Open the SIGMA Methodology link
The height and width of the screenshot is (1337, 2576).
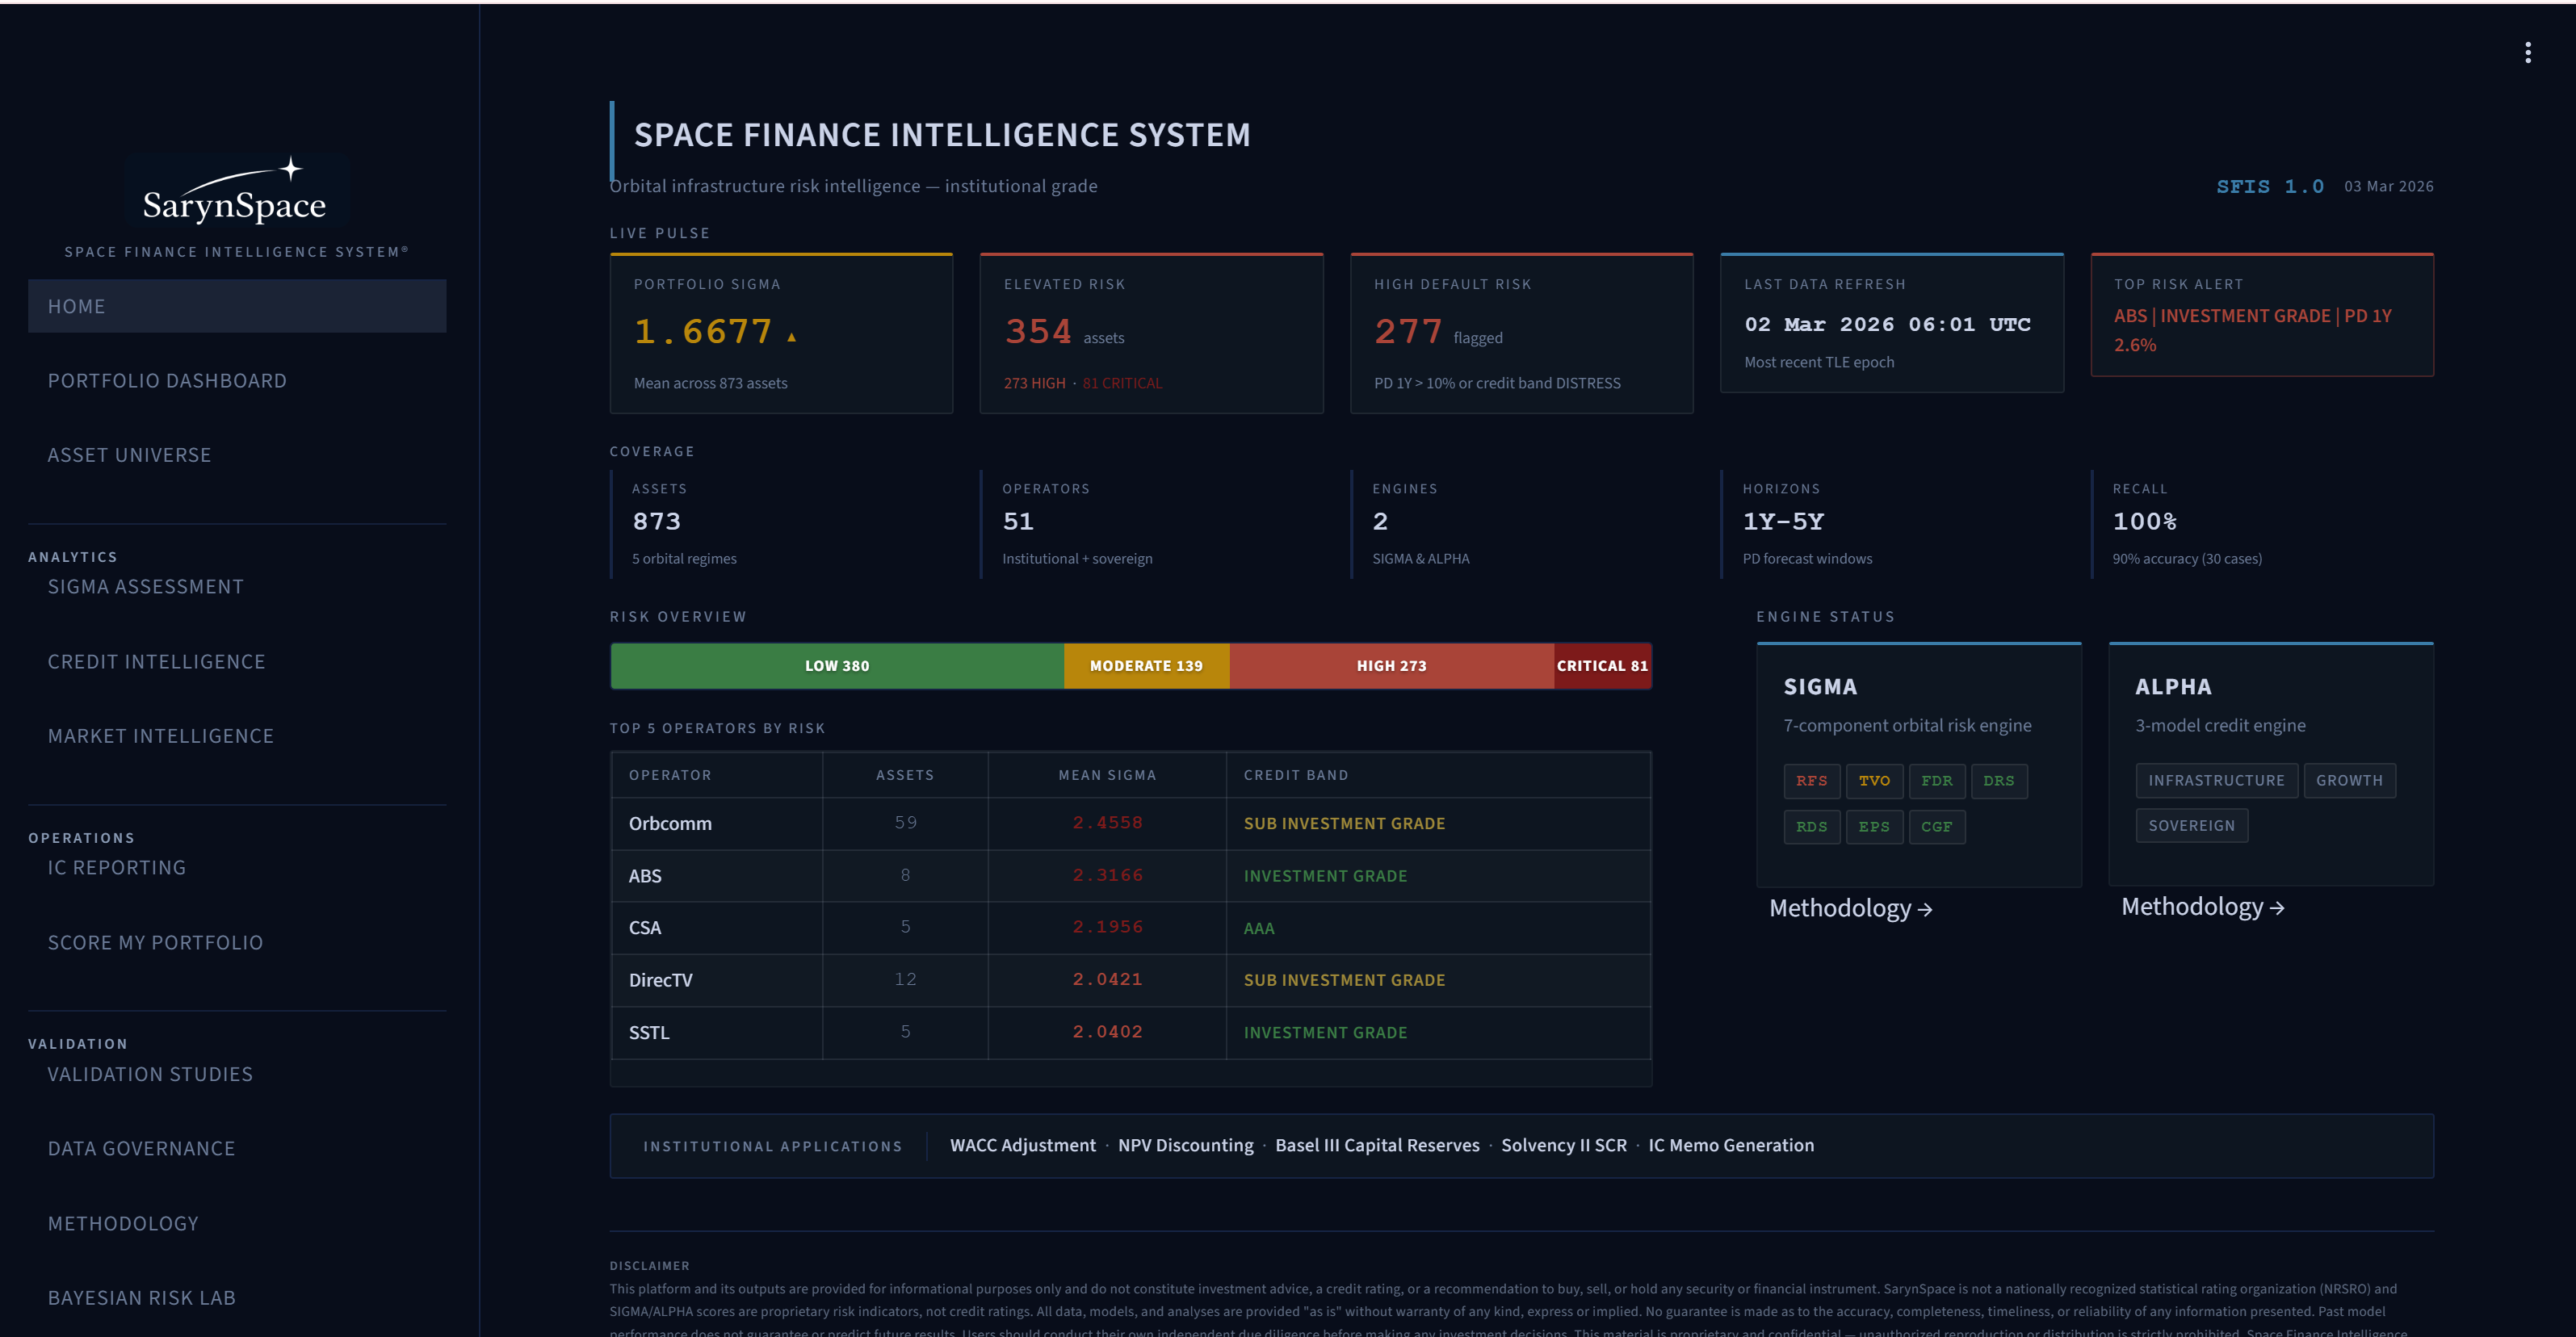tap(1851, 907)
